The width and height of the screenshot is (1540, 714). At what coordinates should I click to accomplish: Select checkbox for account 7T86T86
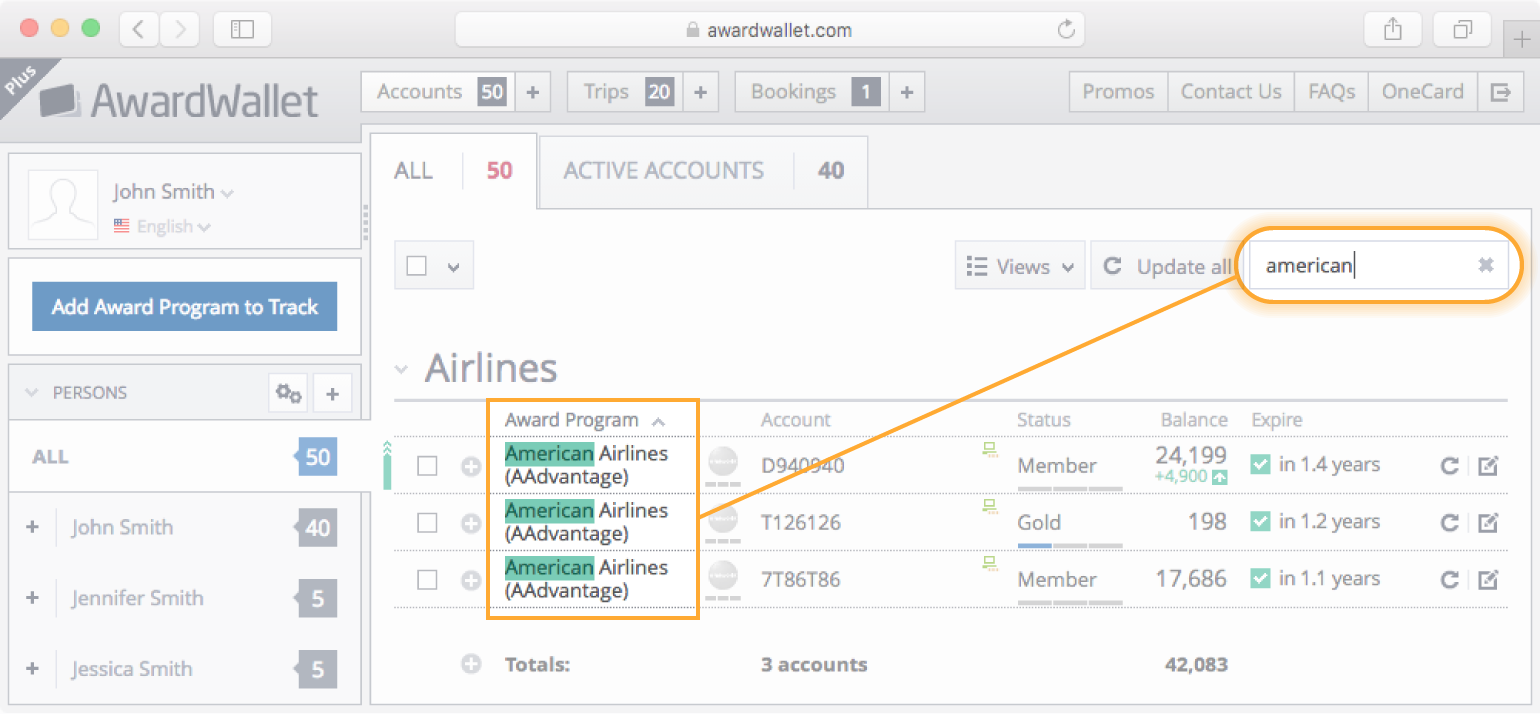(427, 580)
